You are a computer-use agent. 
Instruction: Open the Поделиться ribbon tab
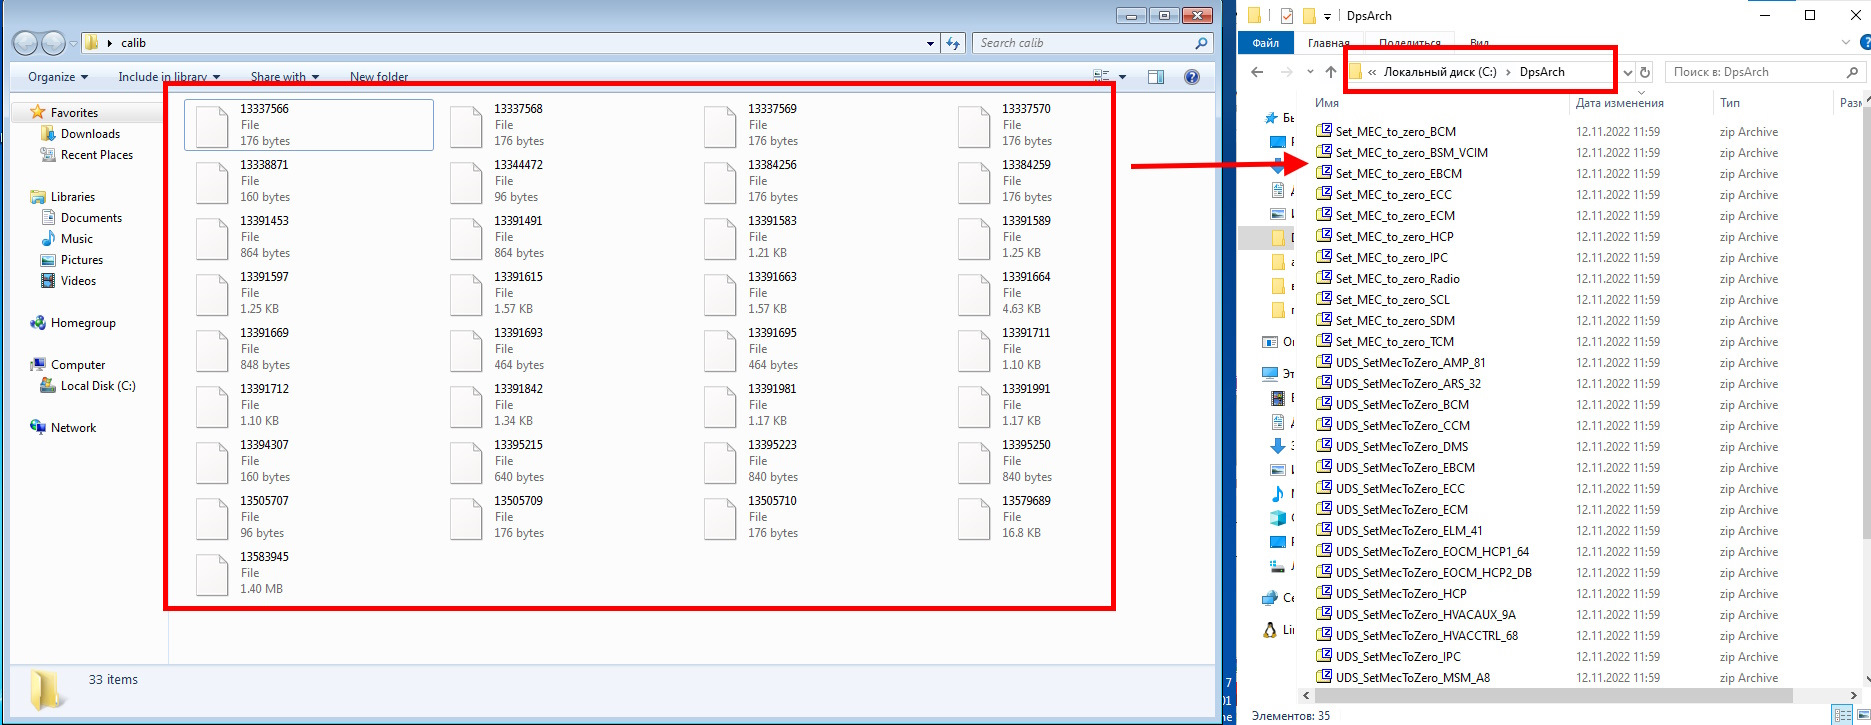click(1410, 43)
